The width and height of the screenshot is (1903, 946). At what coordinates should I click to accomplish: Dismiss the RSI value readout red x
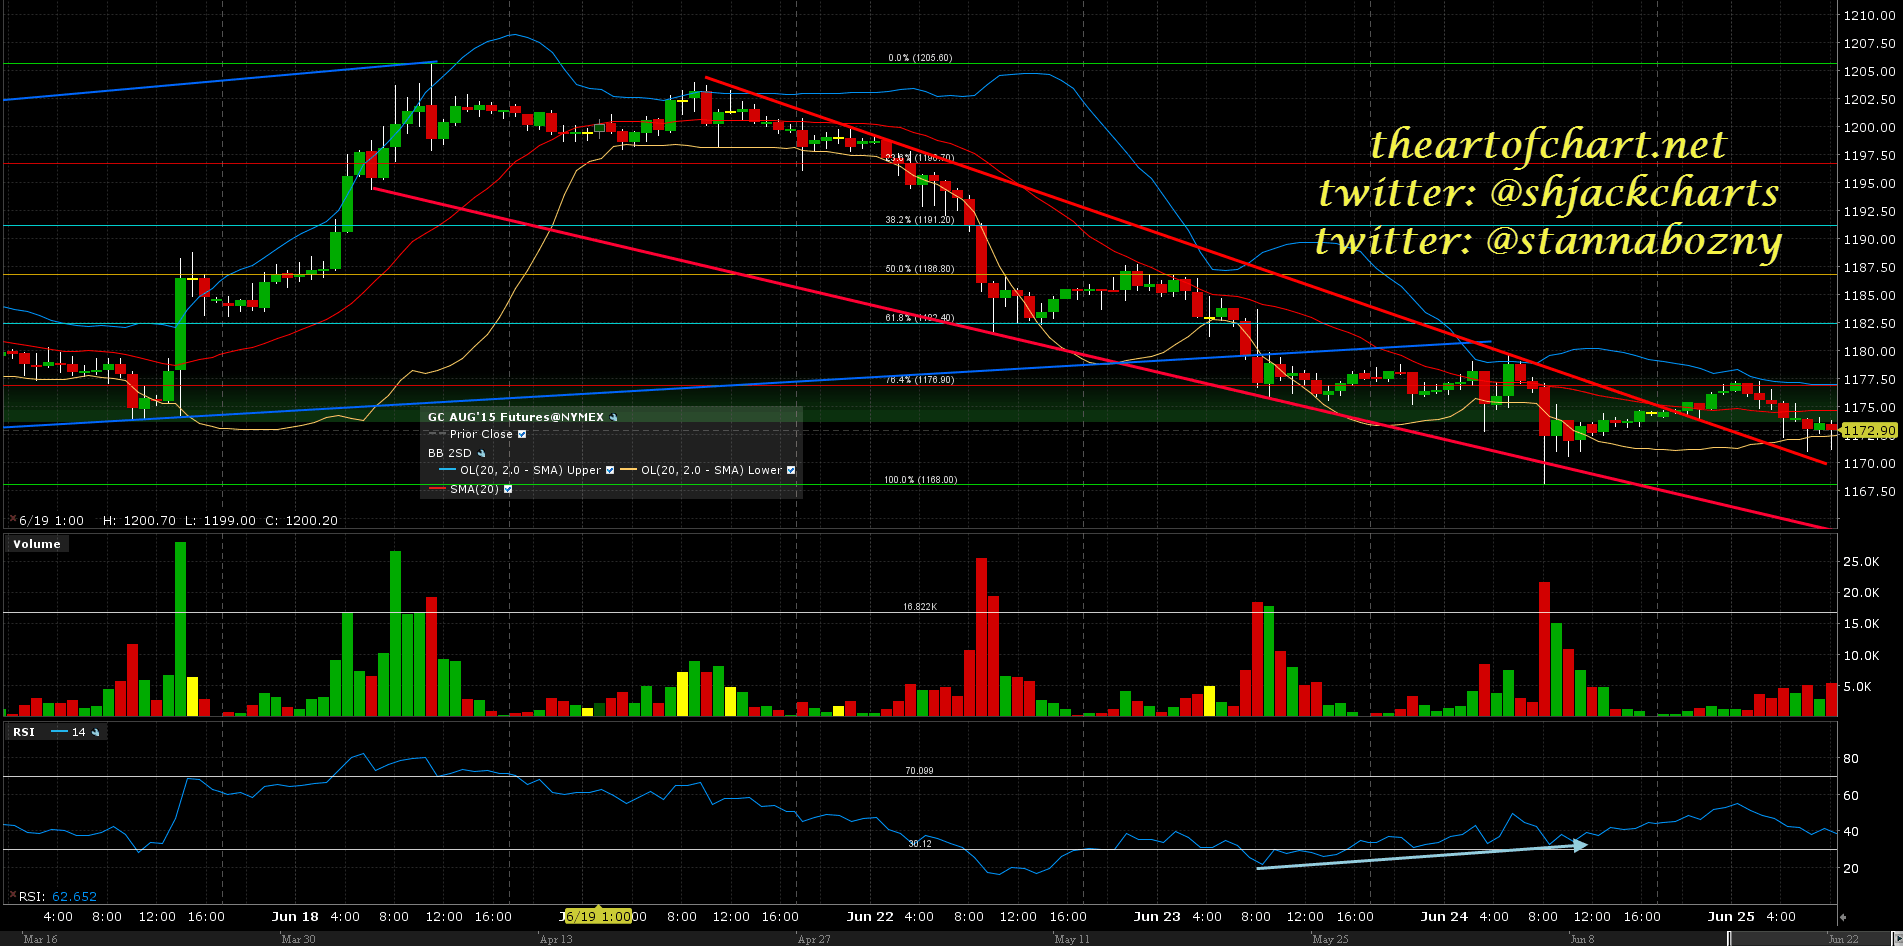12,896
